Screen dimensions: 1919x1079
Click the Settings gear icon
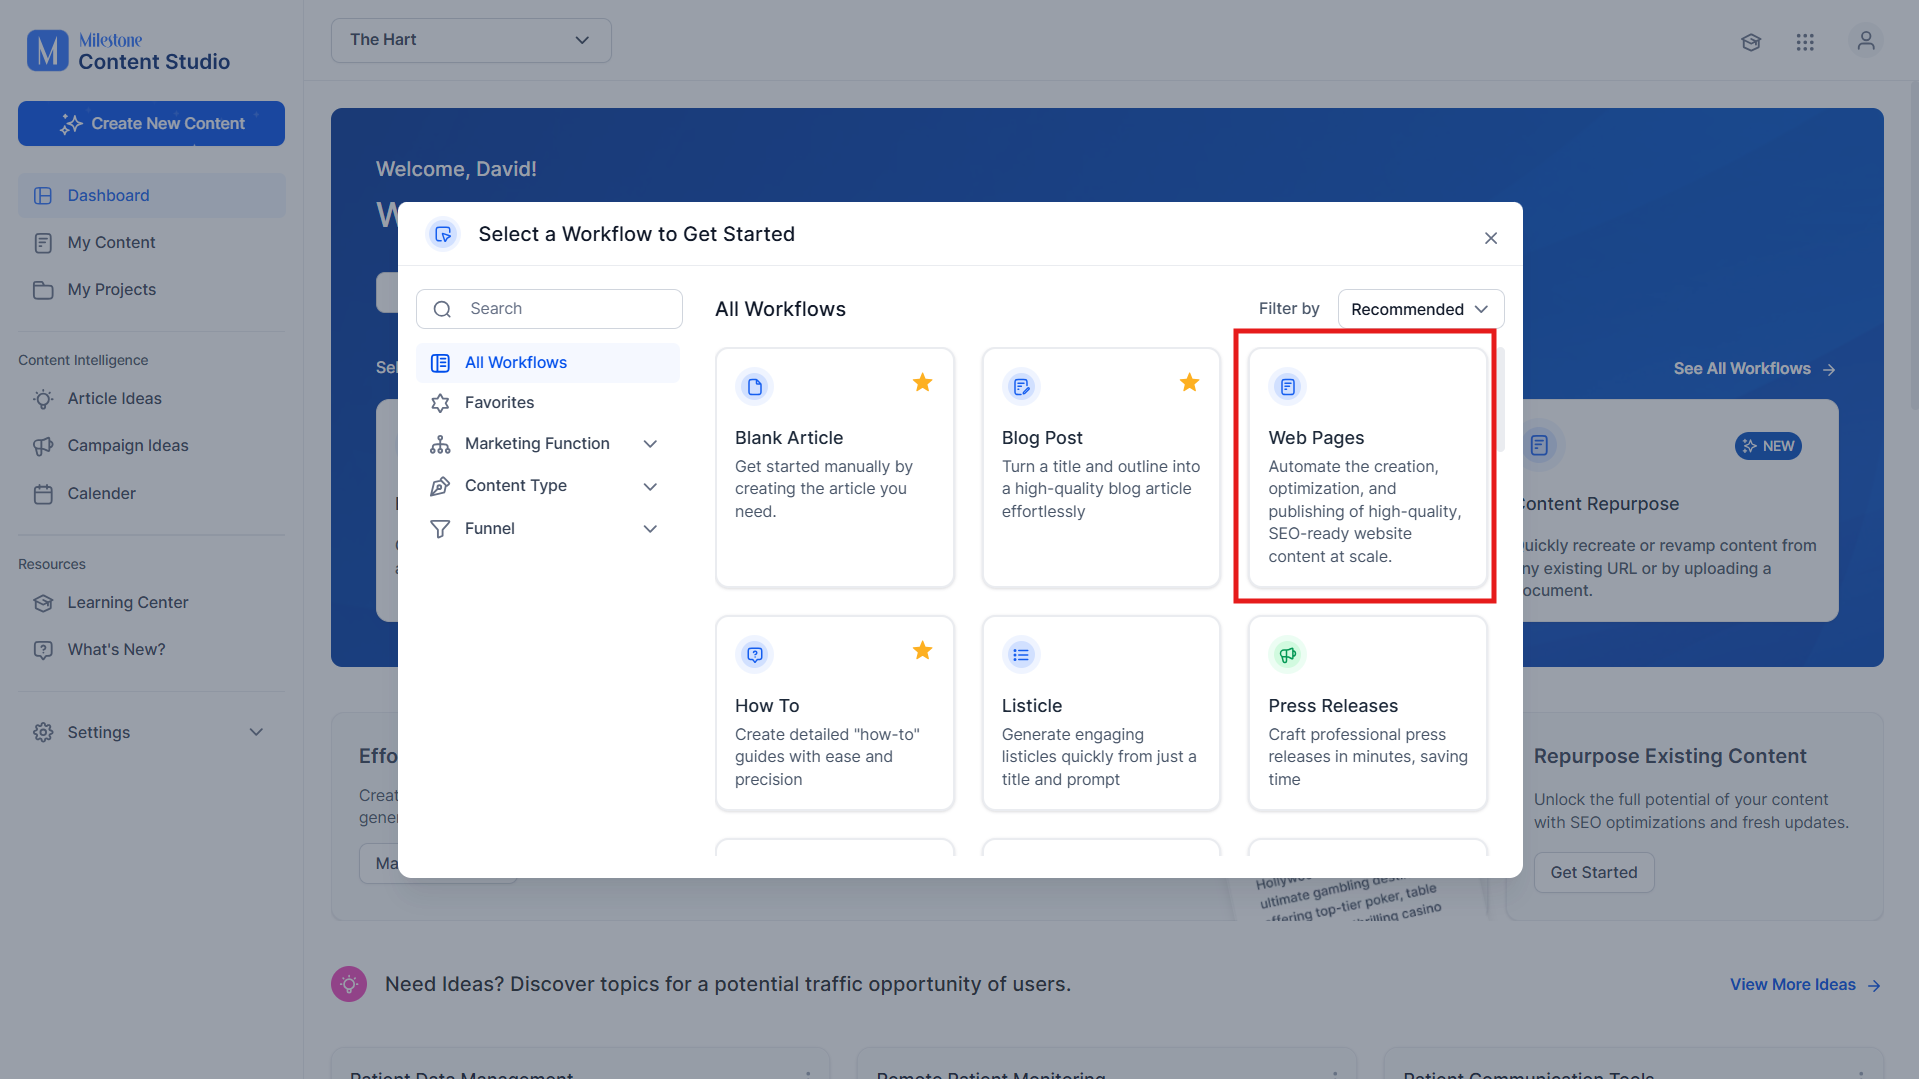(x=43, y=732)
